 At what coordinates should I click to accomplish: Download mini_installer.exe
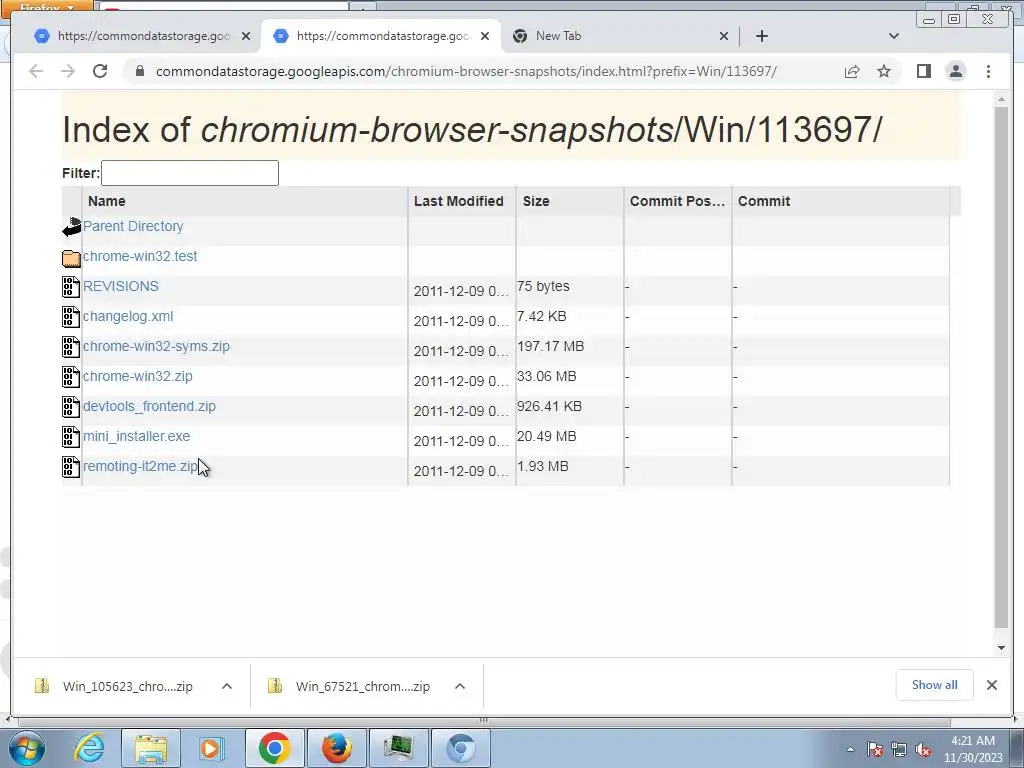136,436
